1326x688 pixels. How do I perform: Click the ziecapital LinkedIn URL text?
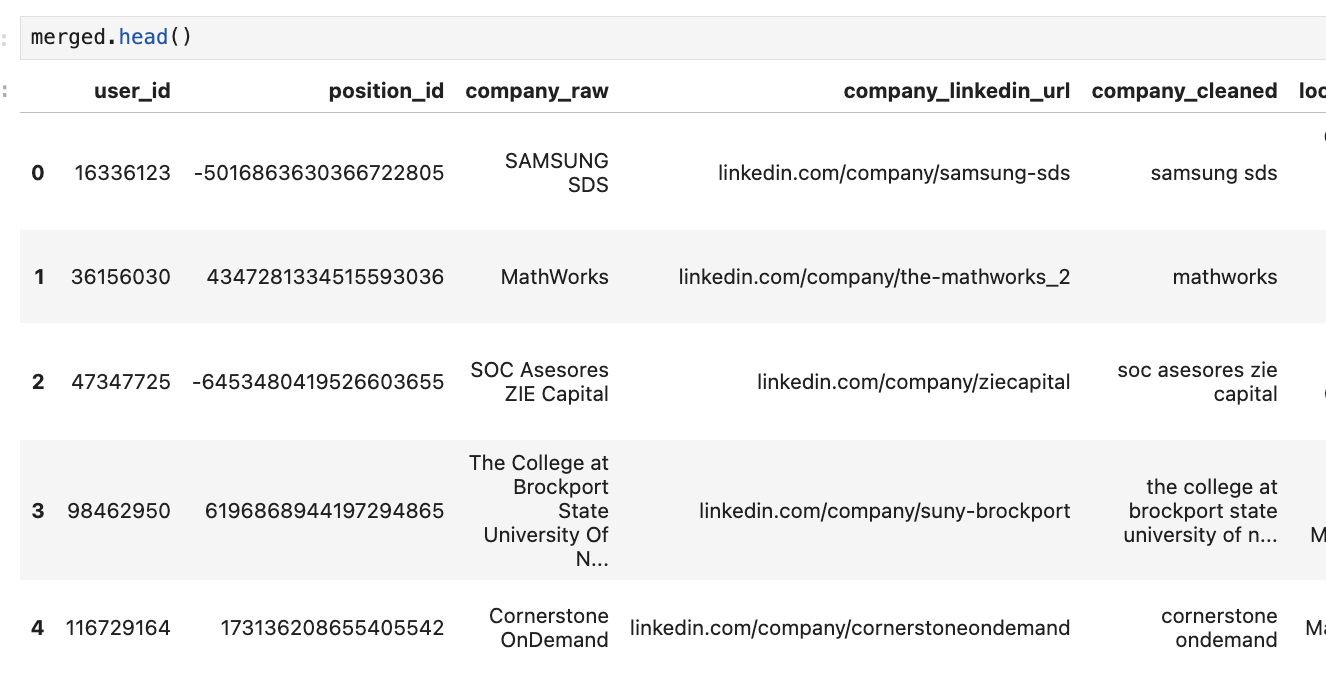(913, 381)
